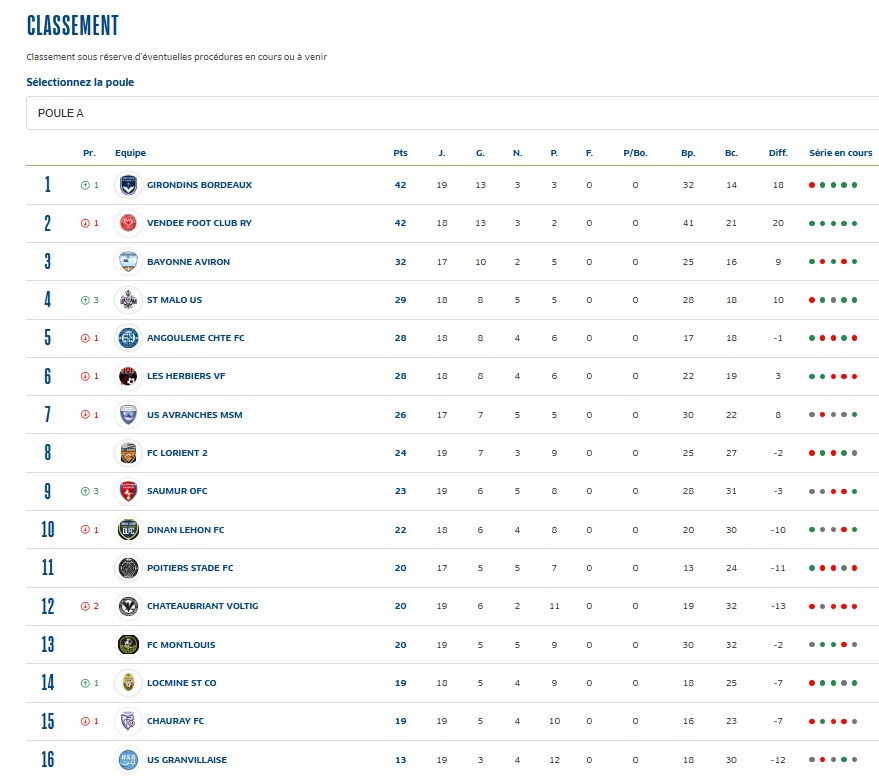
Task: Click the Série en cours column header
Action: tap(840, 153)
